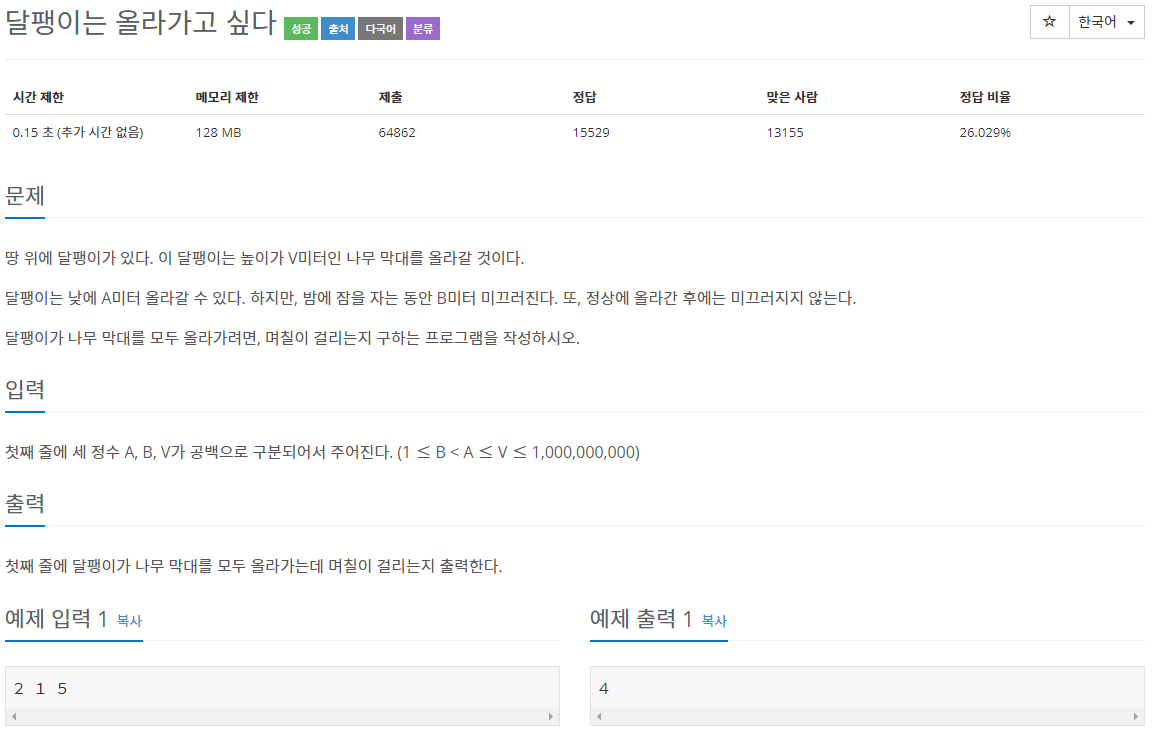
Task: Click the solved users count 13155
Action: click(x=785, y=133)
